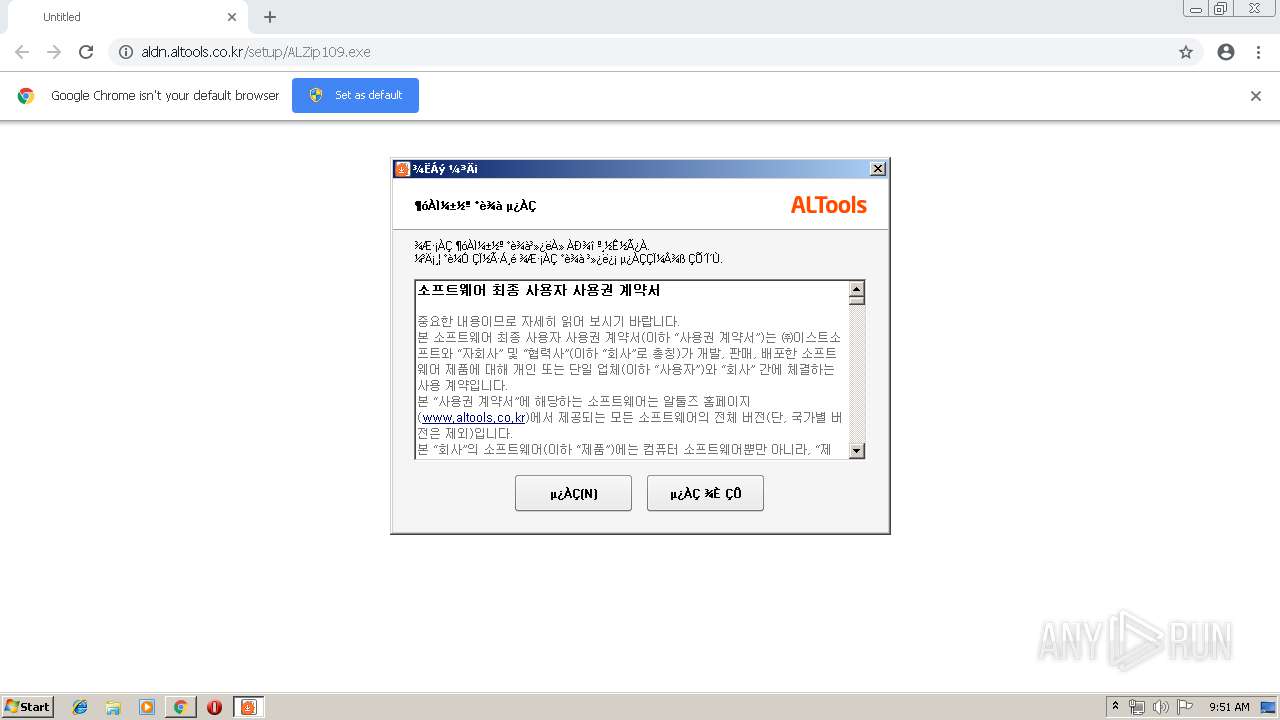Launch Internet Explorer from taskbar

[80, 707]
